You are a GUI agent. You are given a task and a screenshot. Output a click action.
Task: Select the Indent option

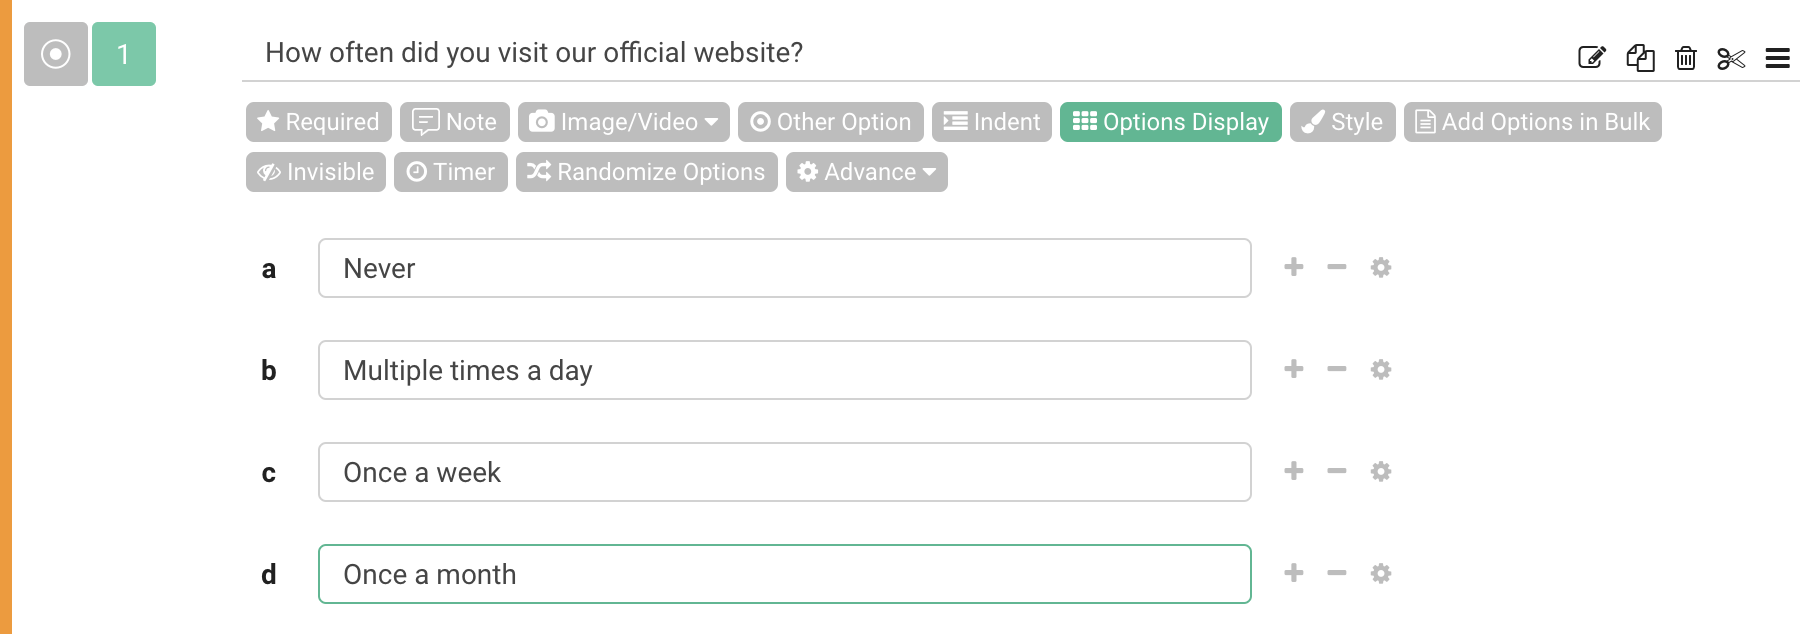991,121
